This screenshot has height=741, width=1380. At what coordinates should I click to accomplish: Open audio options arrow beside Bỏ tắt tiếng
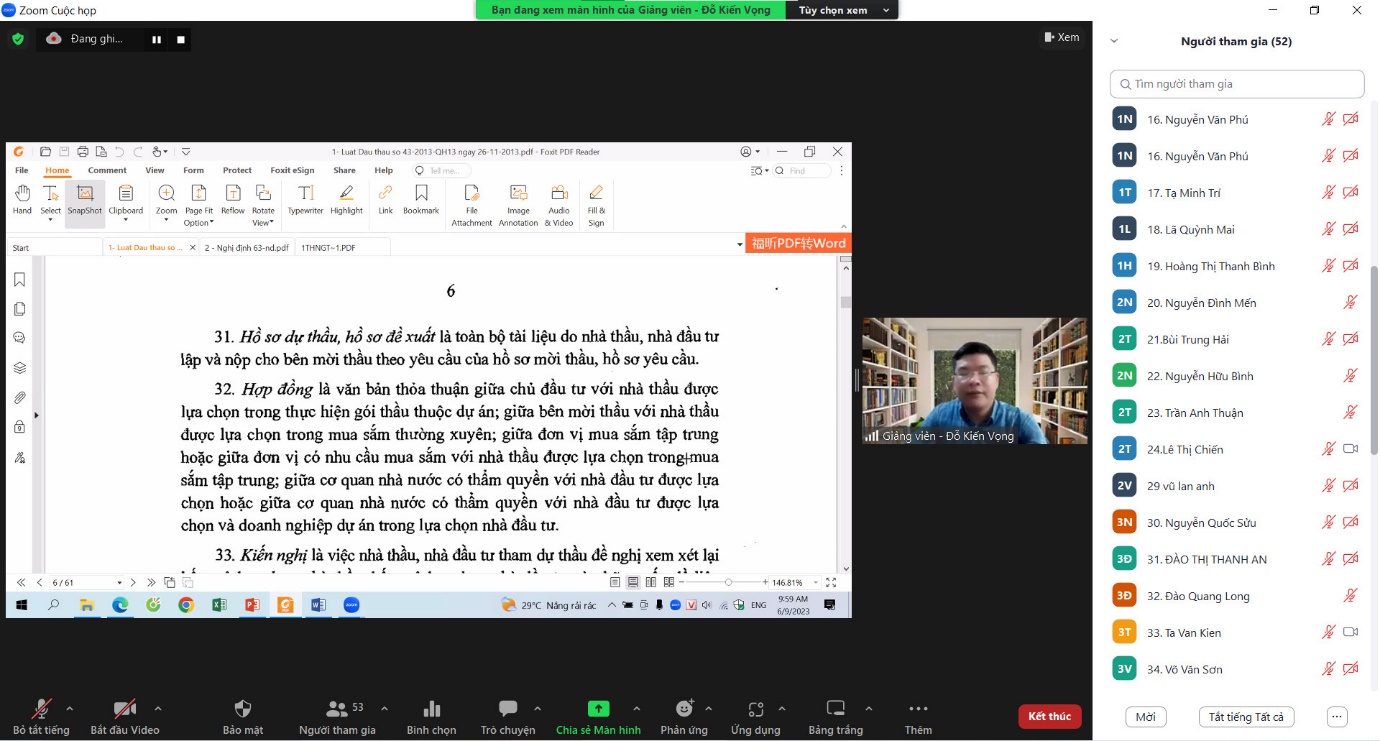click(x=69, y=708)
